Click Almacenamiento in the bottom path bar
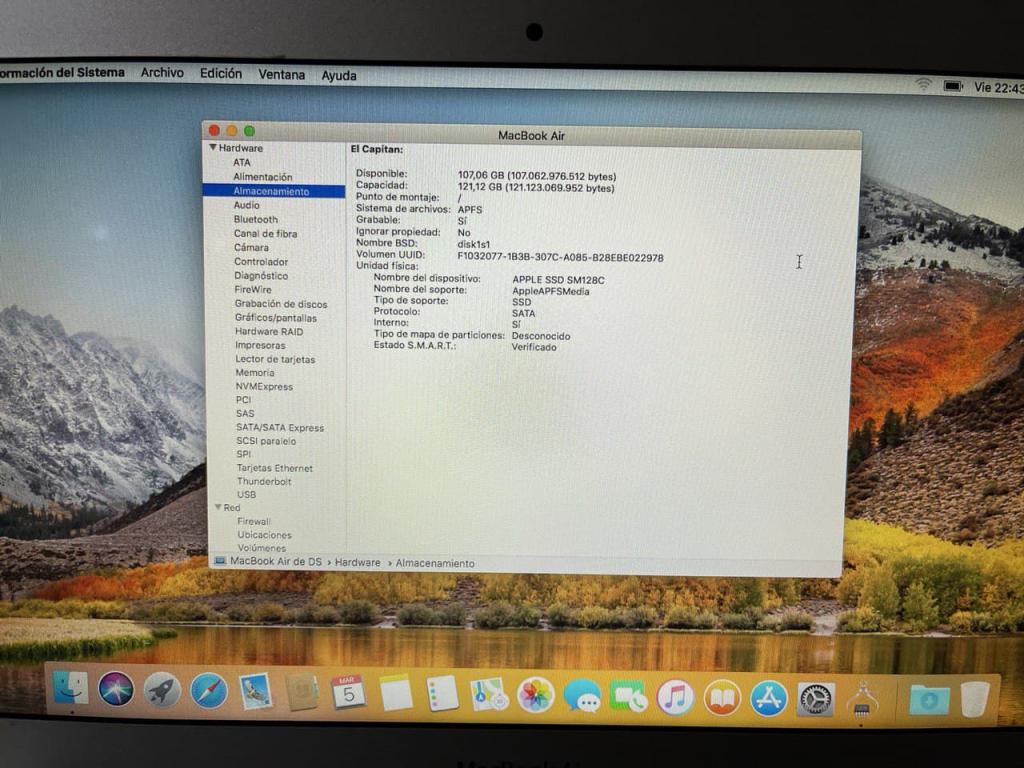Viewport: 1024px width, 768px height. [435, 563]
